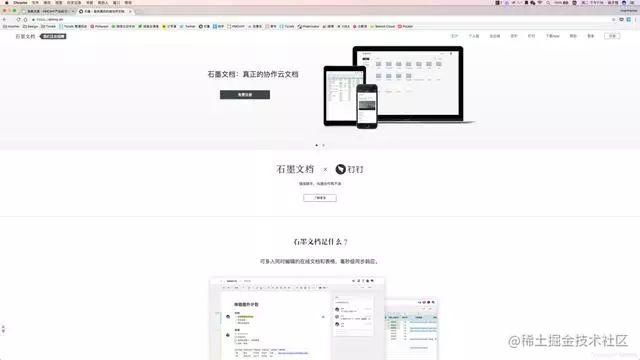Open the Twitter bookmark
The image size is (640, 360).
point(188,26)
